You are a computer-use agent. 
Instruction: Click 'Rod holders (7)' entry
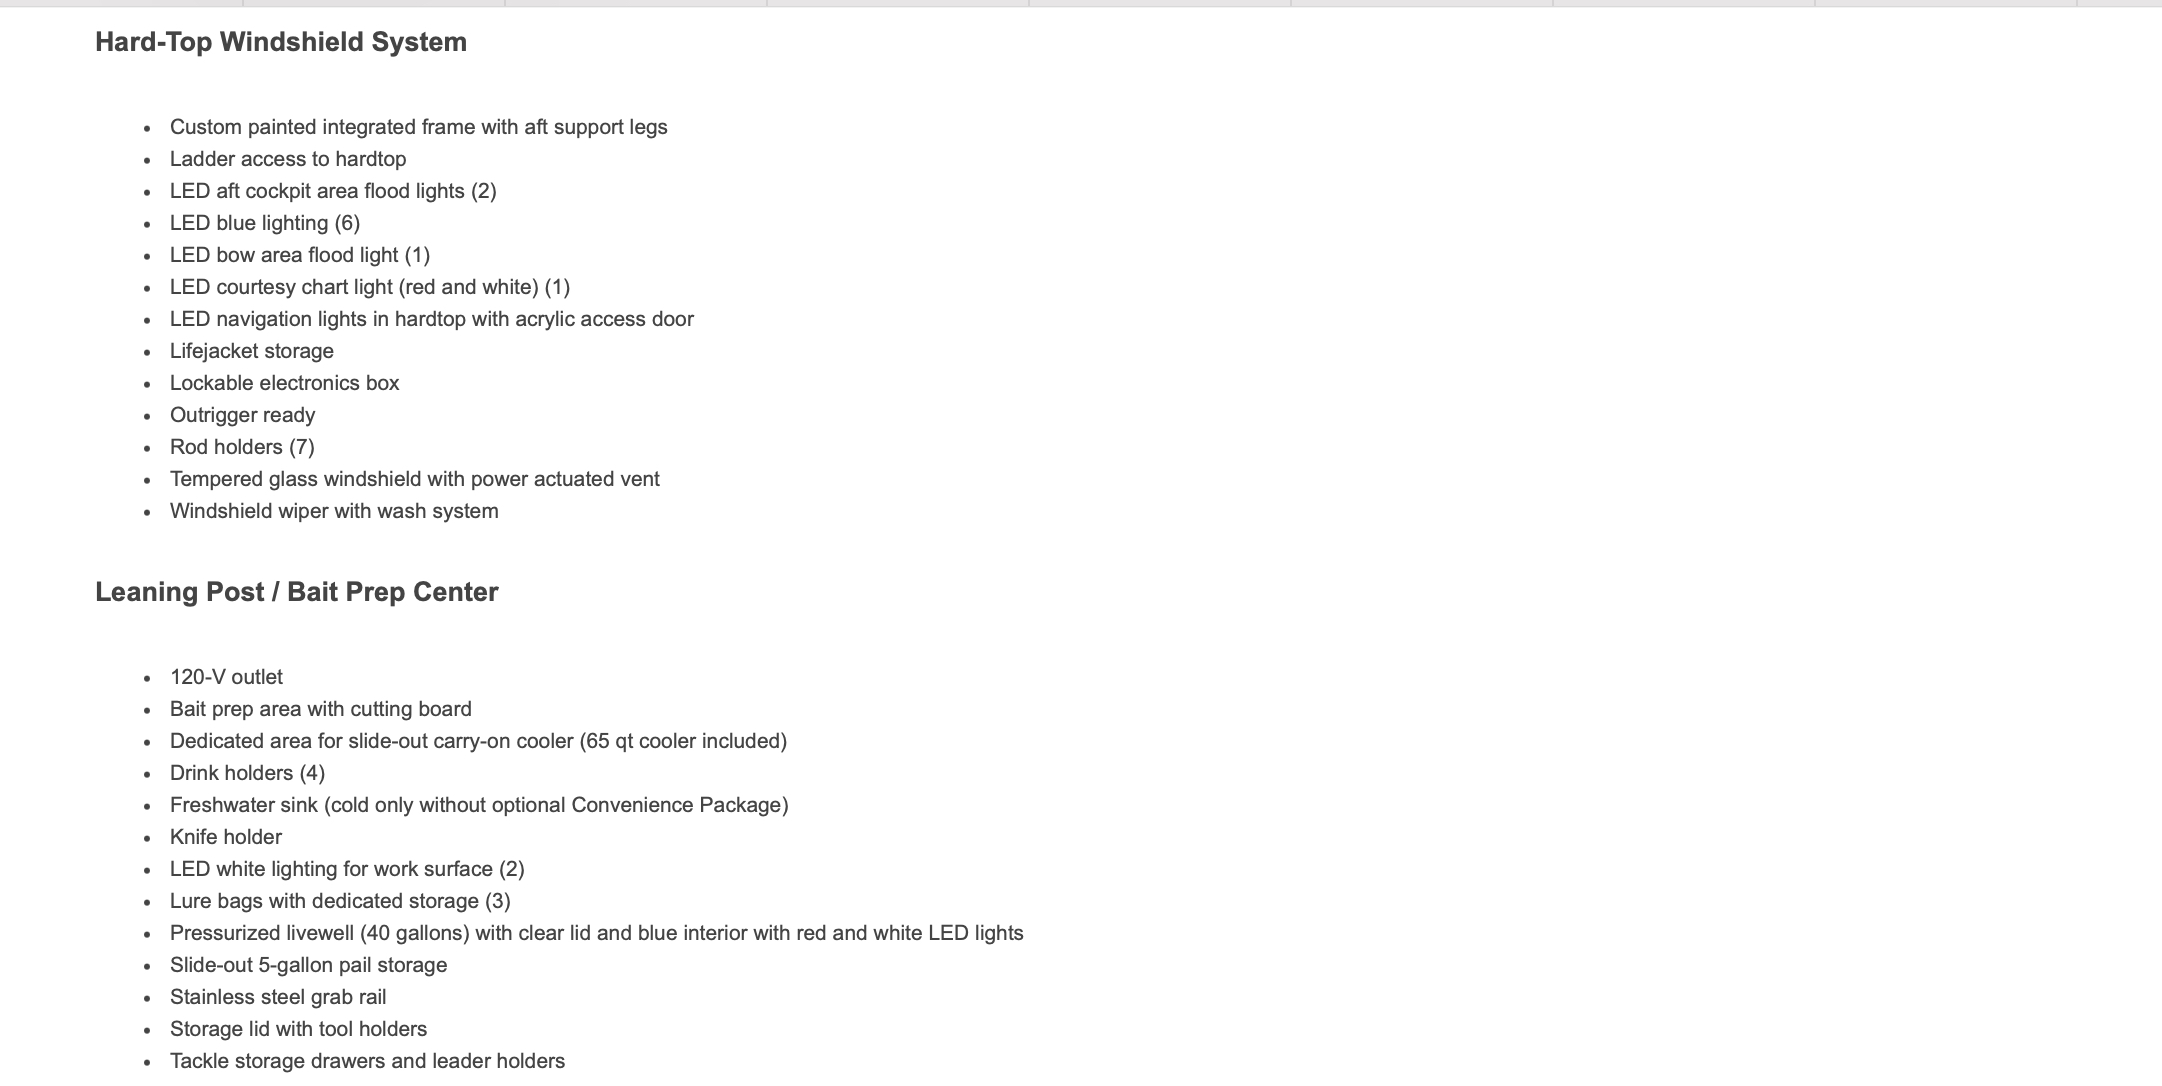242,447
